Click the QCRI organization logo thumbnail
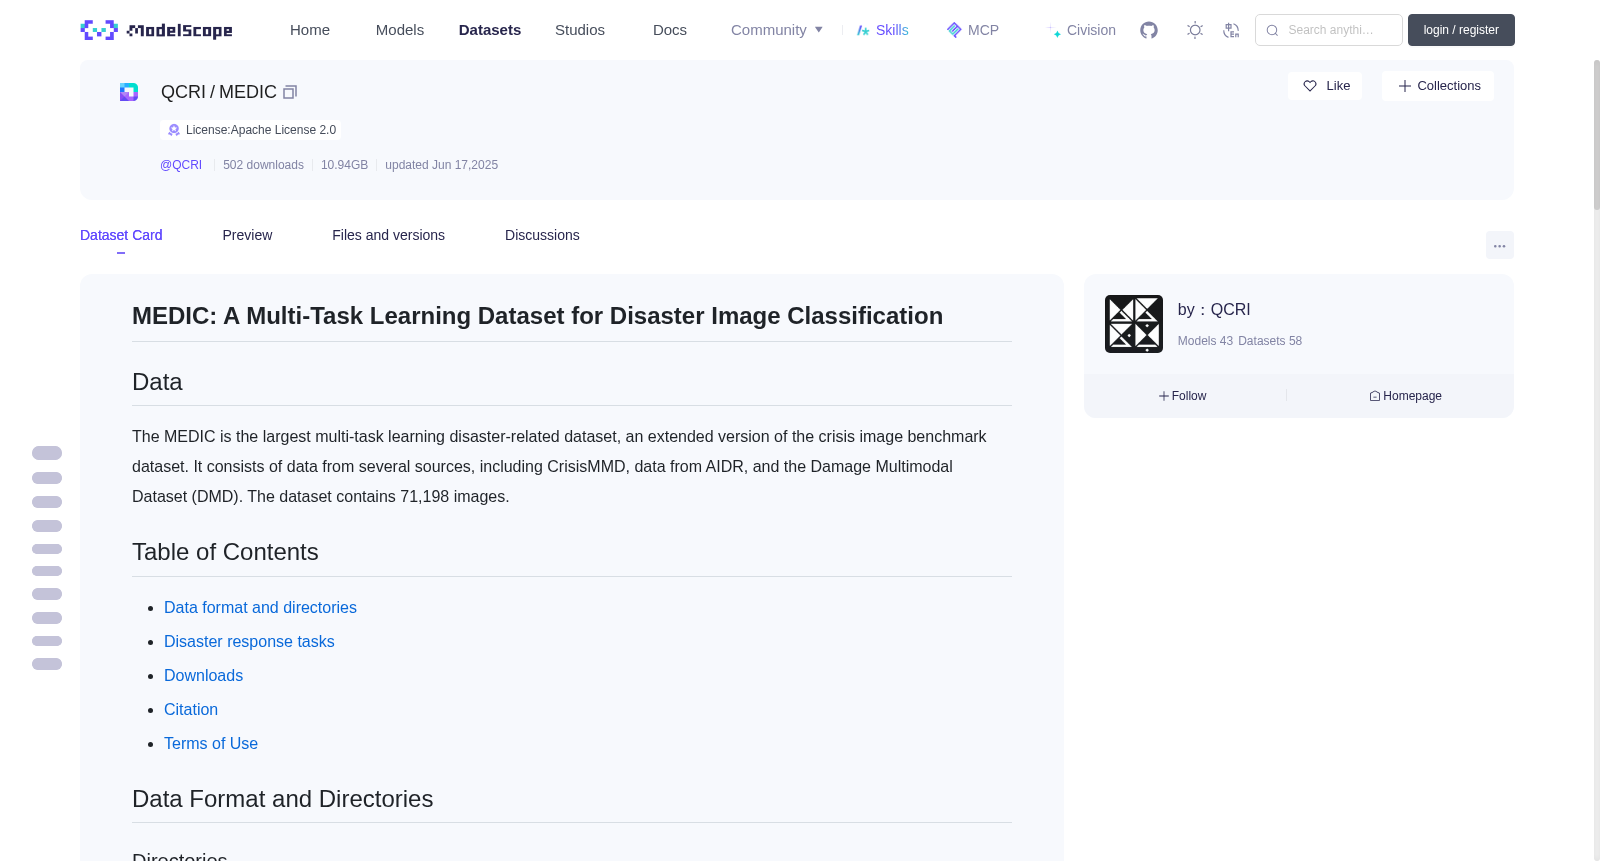This screenshot has width=1600, height=861. 1134,324
